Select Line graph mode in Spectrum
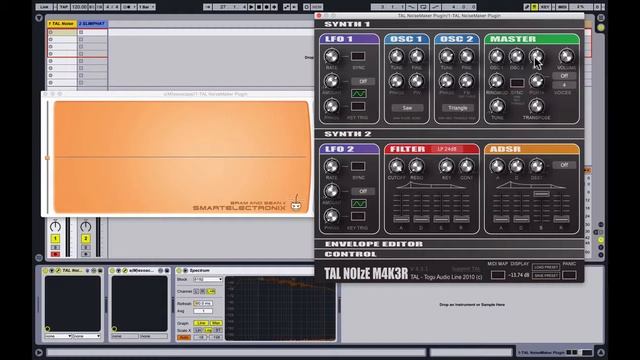640x360 pixels. (200, 323)
